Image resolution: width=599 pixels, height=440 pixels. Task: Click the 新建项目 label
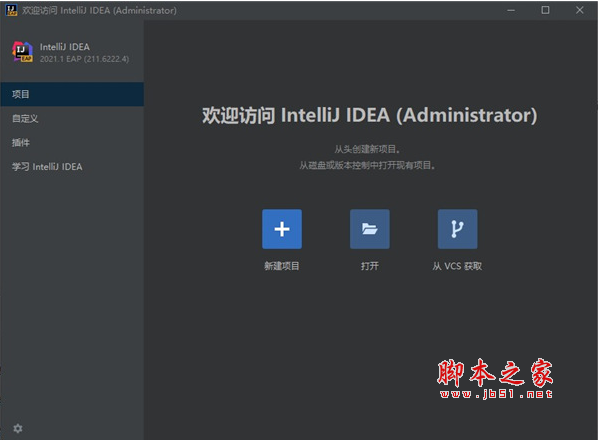pyautogui.click(x=282, y=266)
